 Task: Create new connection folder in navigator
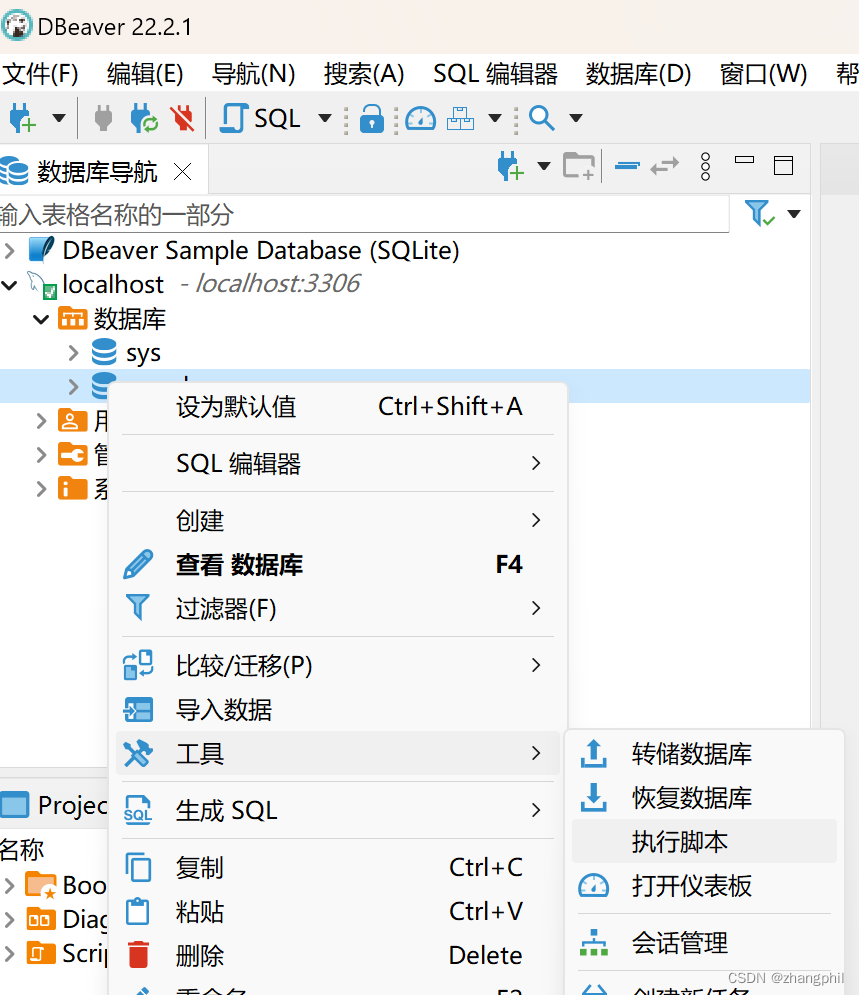tap(577, 166)
